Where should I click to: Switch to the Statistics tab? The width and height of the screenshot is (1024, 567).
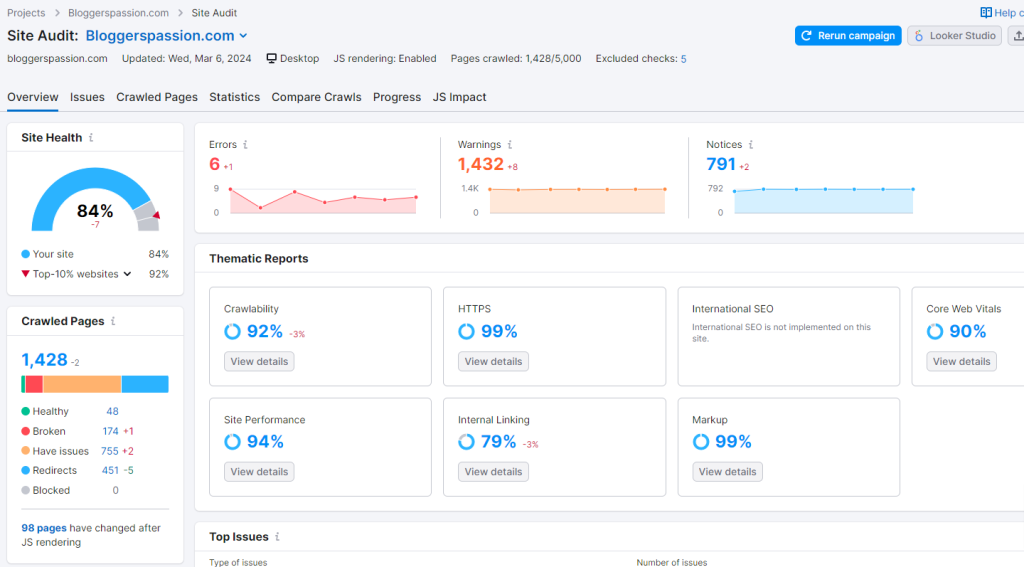tap(234, 97)
